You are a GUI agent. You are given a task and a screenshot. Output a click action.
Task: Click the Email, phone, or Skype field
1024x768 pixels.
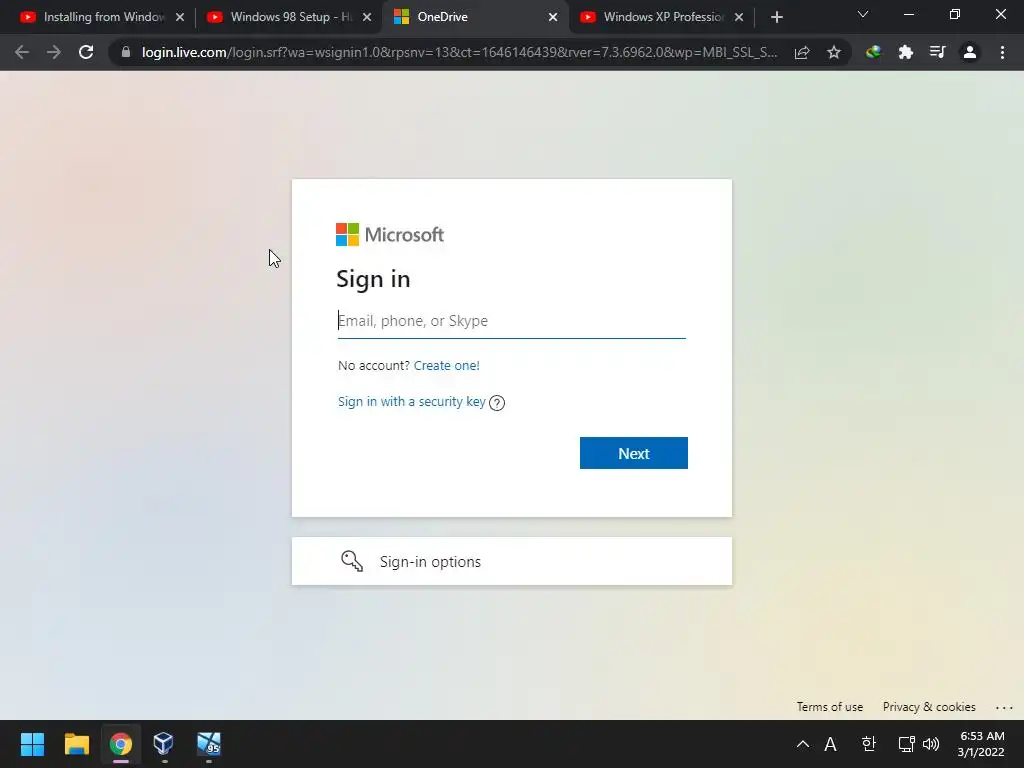click(x=511, y=321)
